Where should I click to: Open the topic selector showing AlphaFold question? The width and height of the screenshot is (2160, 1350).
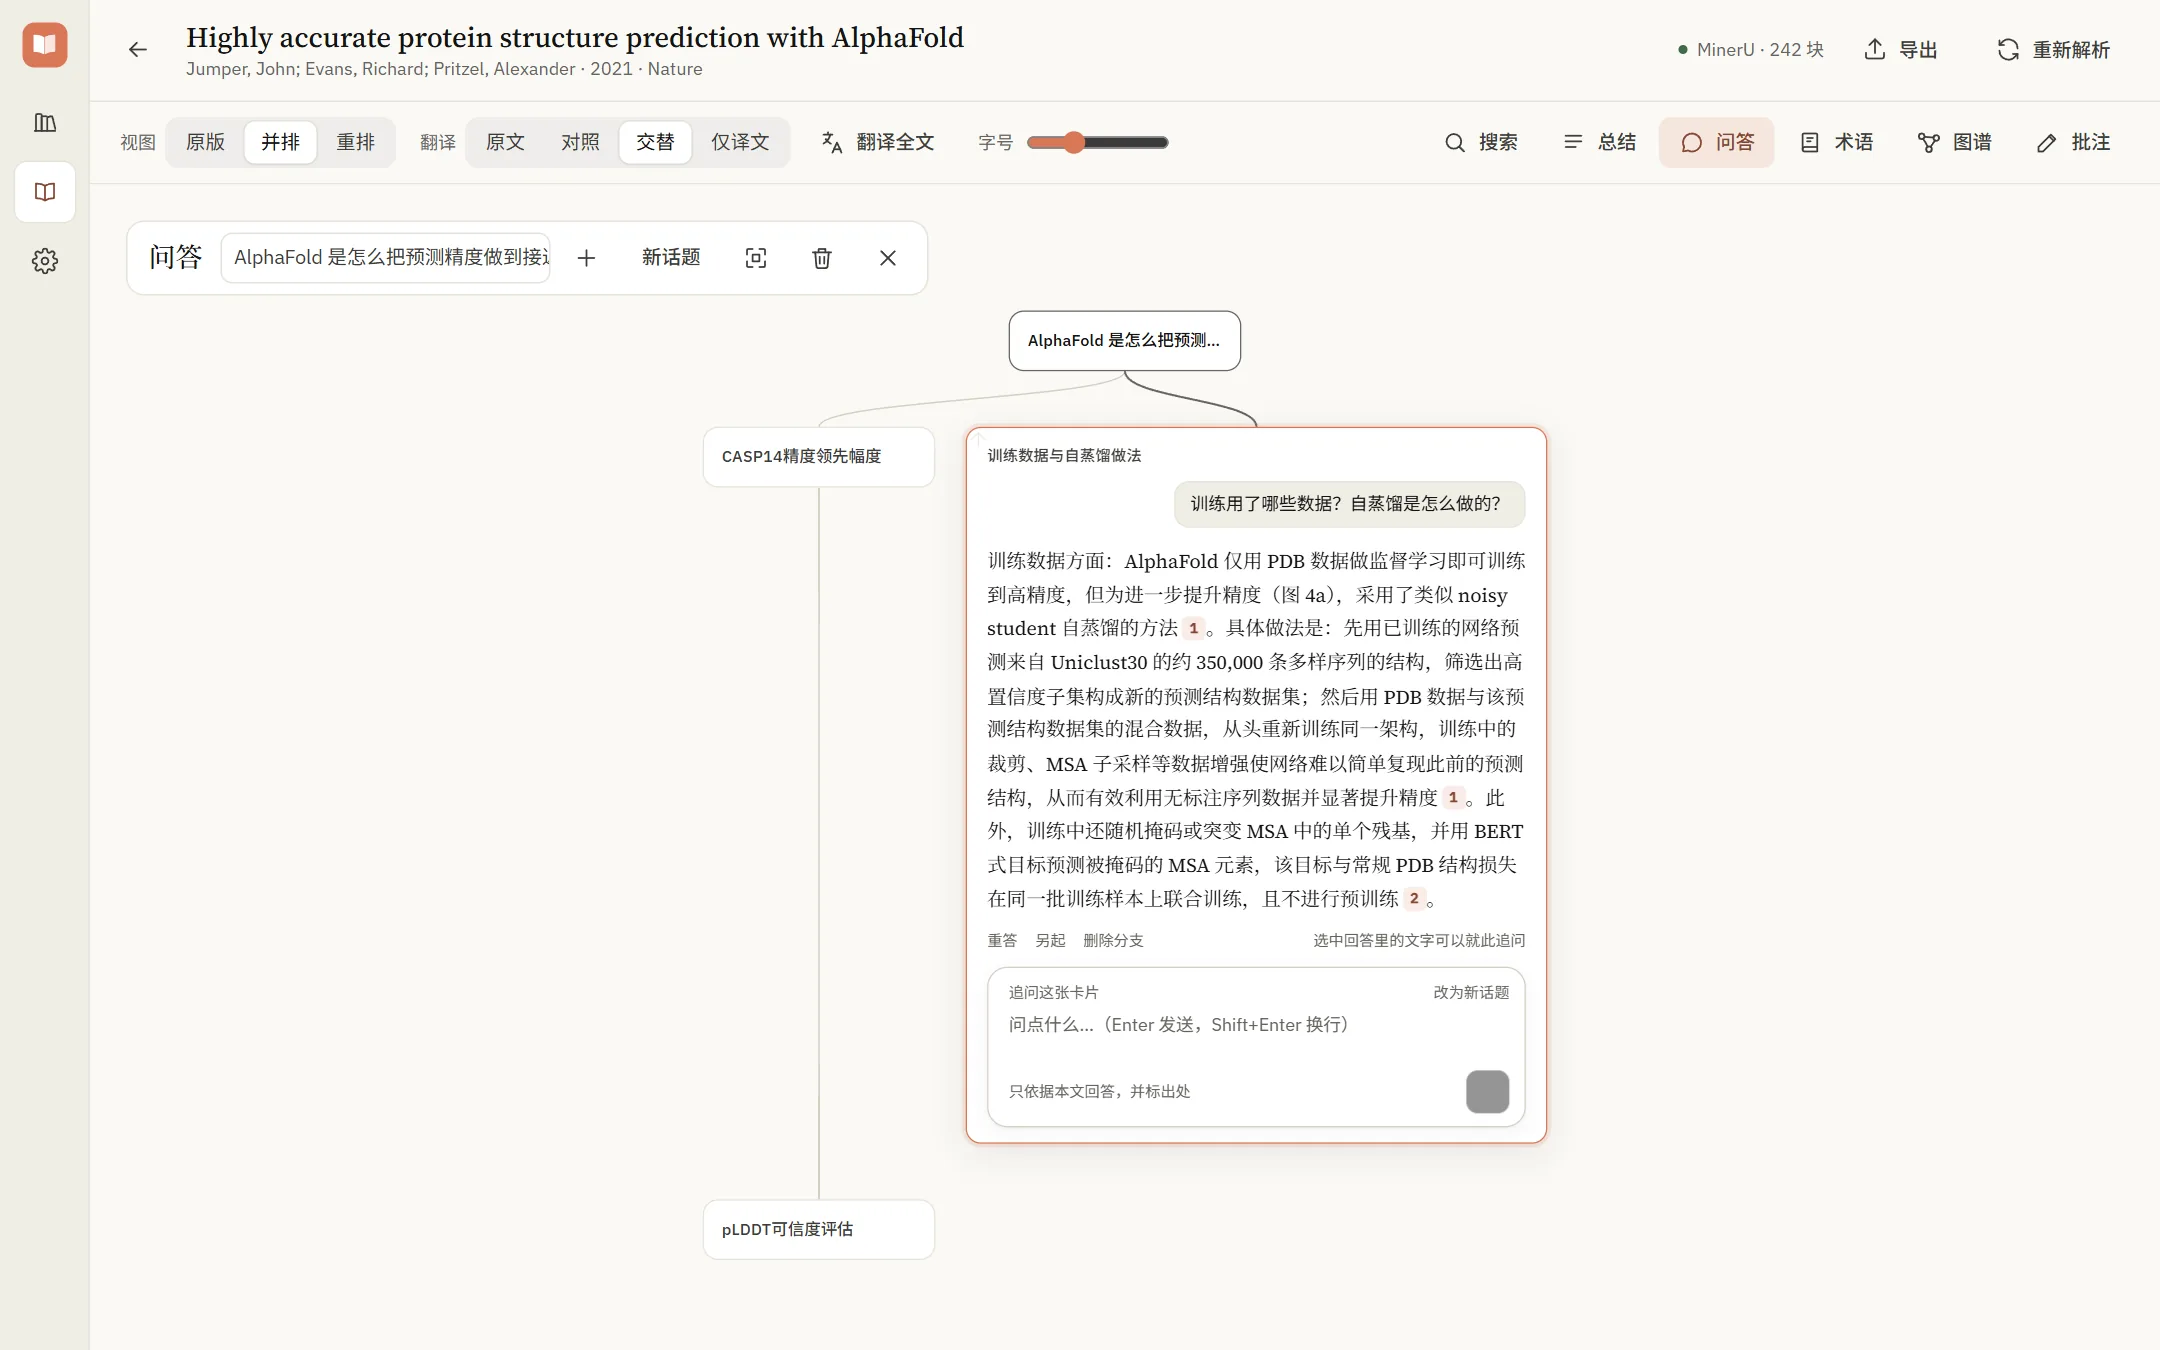(386, 258)
